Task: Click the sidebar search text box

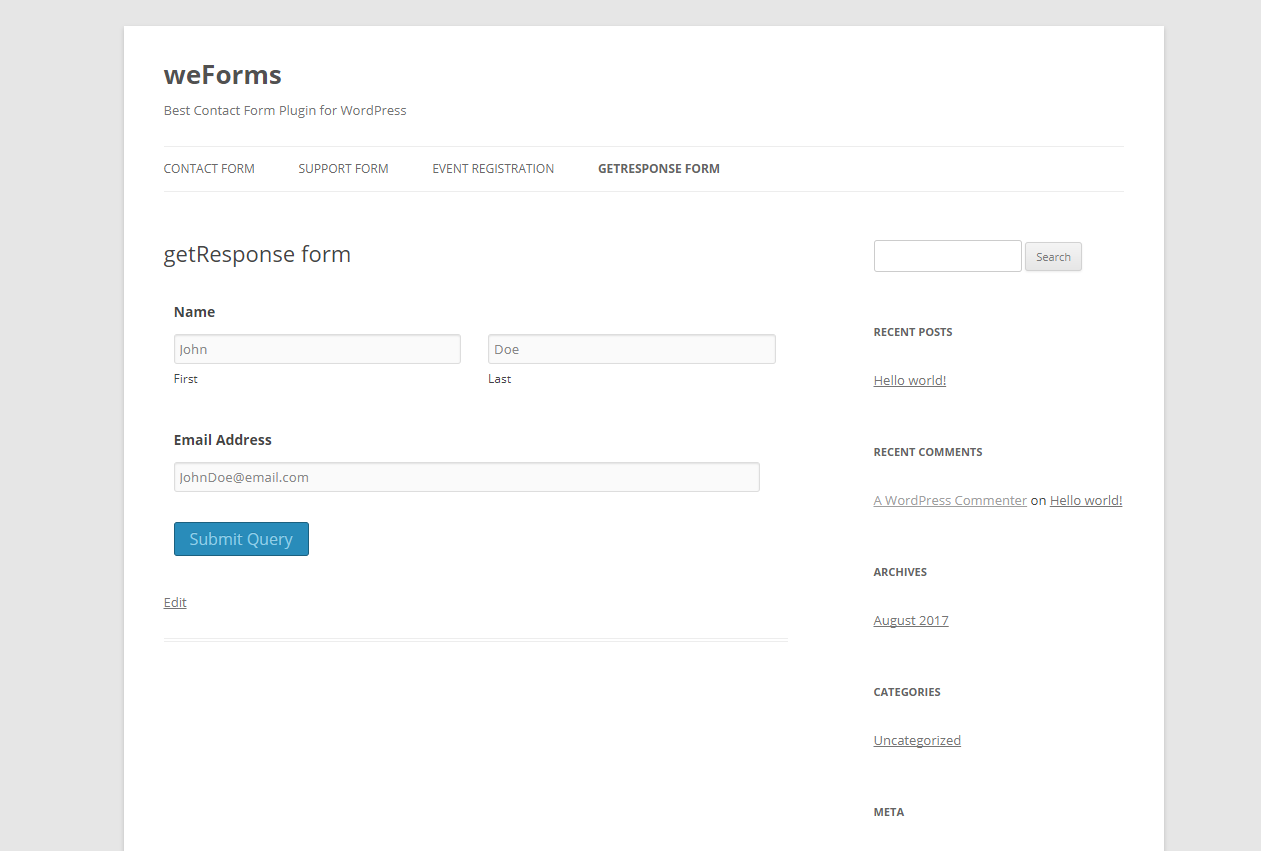Action: point(947,256)
